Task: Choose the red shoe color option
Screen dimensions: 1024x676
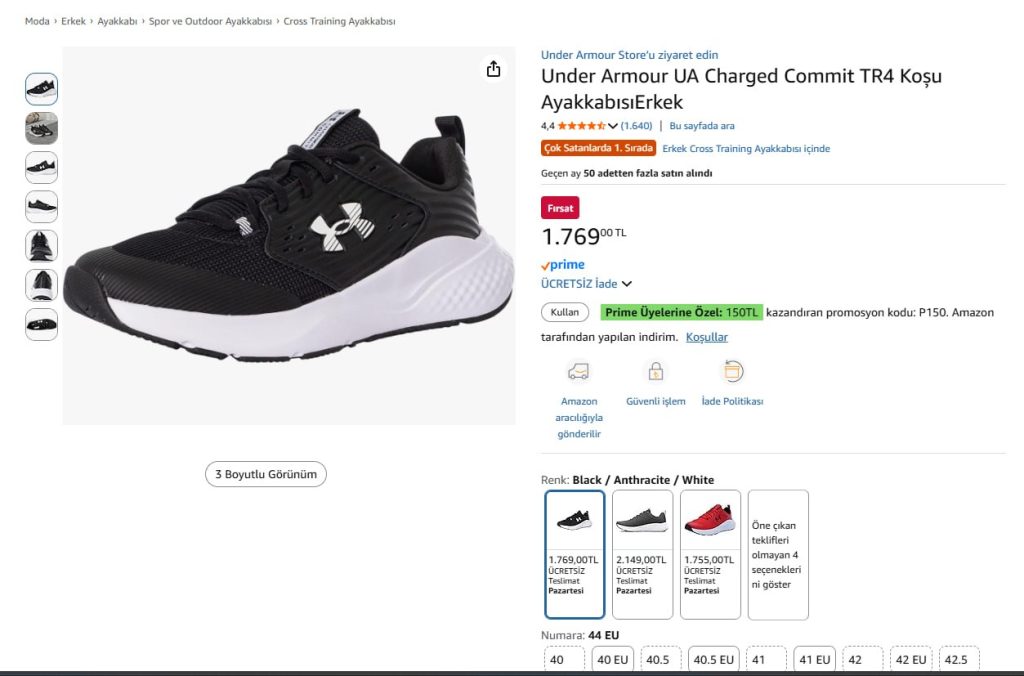Action: [710, 554]
